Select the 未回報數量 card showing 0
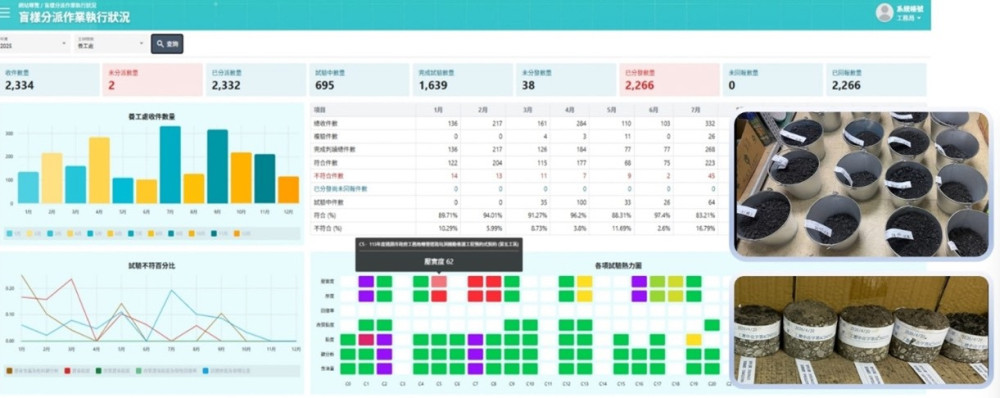This screenshot has width=1000, height=398. pyautogui.click(x=772, y=80)
